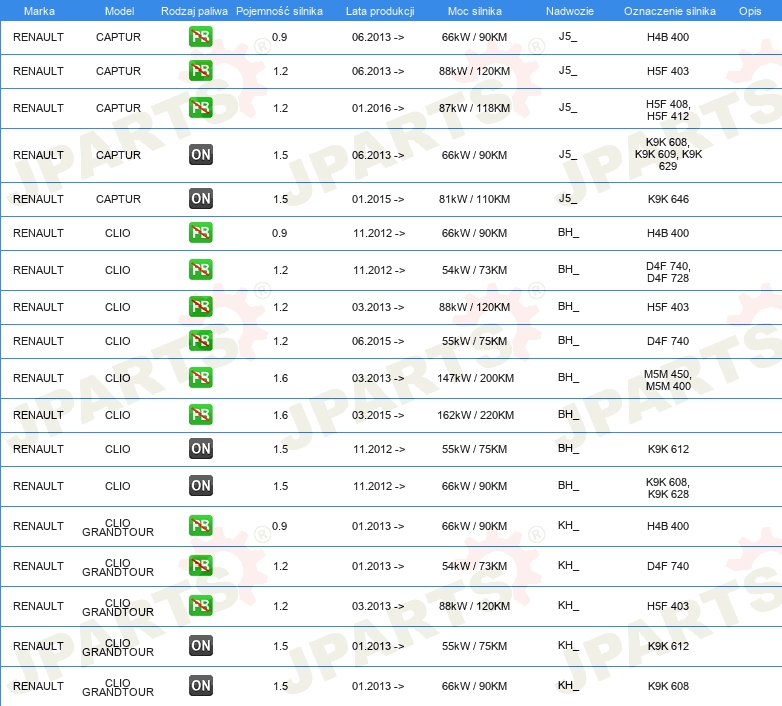Click the PB icon in Clio 147kW / 200KM row
782x706 pixels.
click(201, 378)
